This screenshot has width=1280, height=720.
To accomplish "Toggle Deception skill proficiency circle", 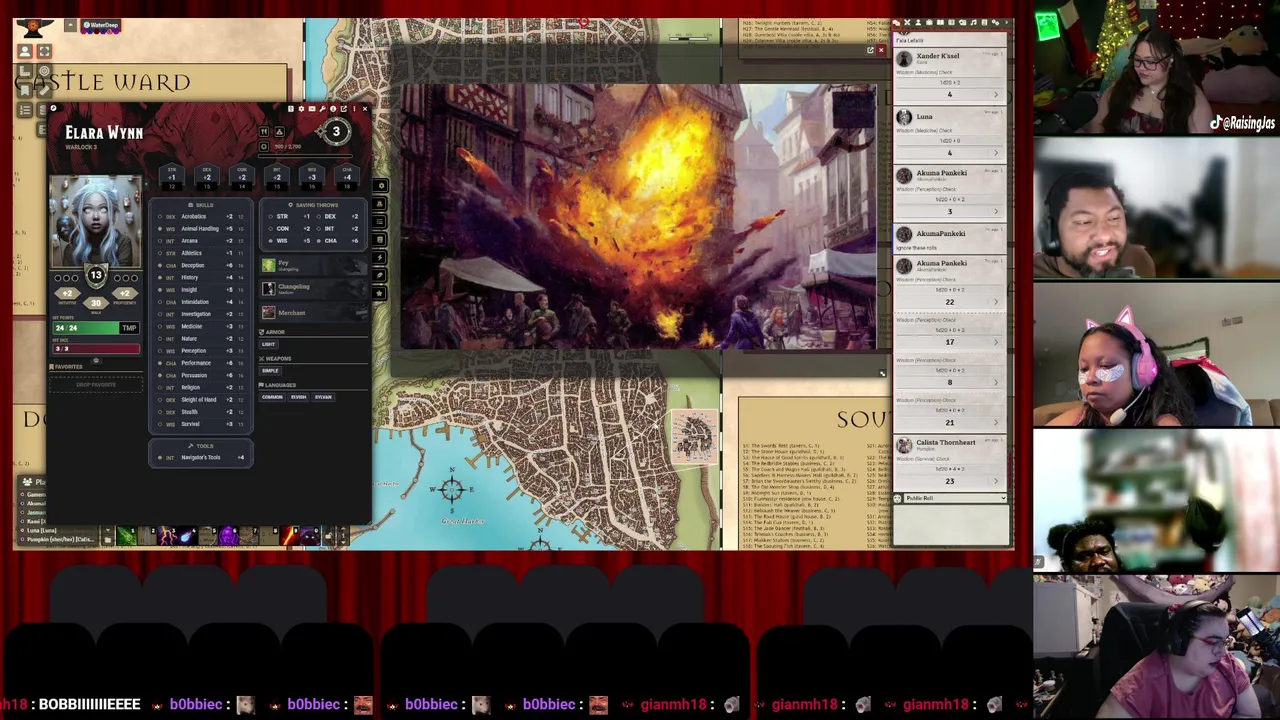I will pyautogui.click(x=160, y=265).
